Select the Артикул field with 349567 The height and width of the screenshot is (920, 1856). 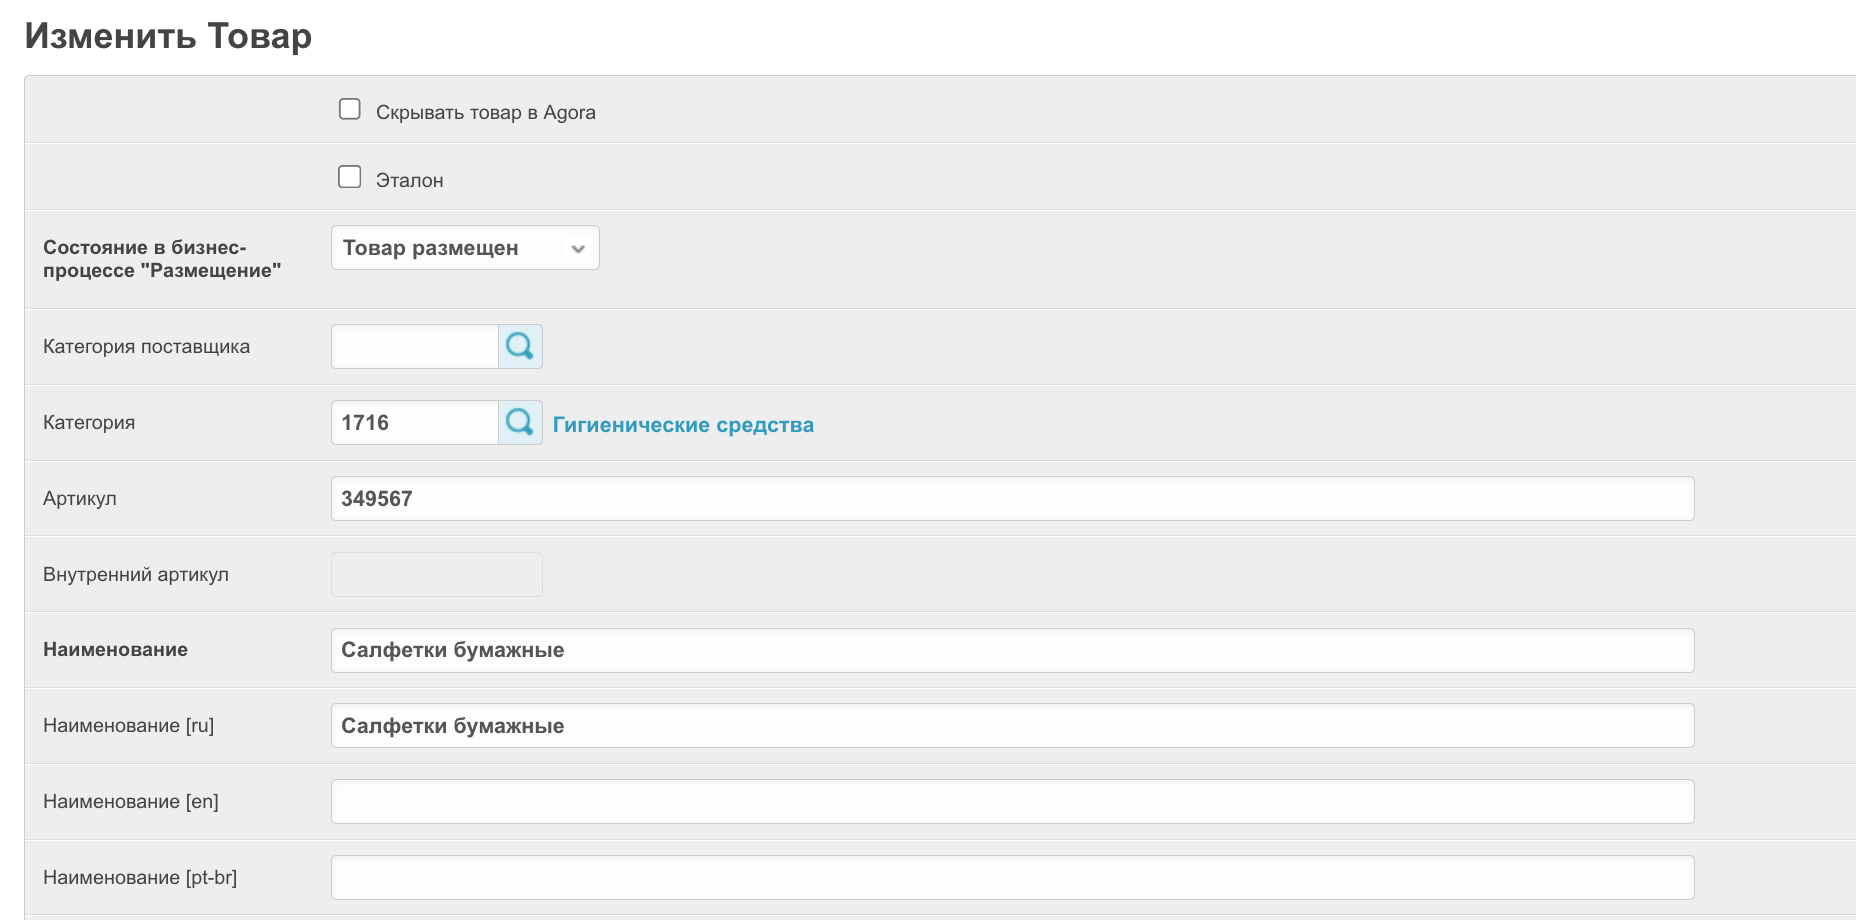coord(1012,499)
